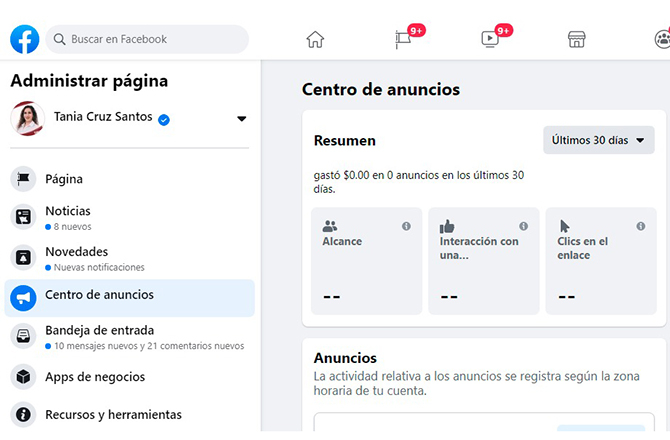Open Pages flag icon in top bar
670x440 pixels.
(x=404, y=39)
